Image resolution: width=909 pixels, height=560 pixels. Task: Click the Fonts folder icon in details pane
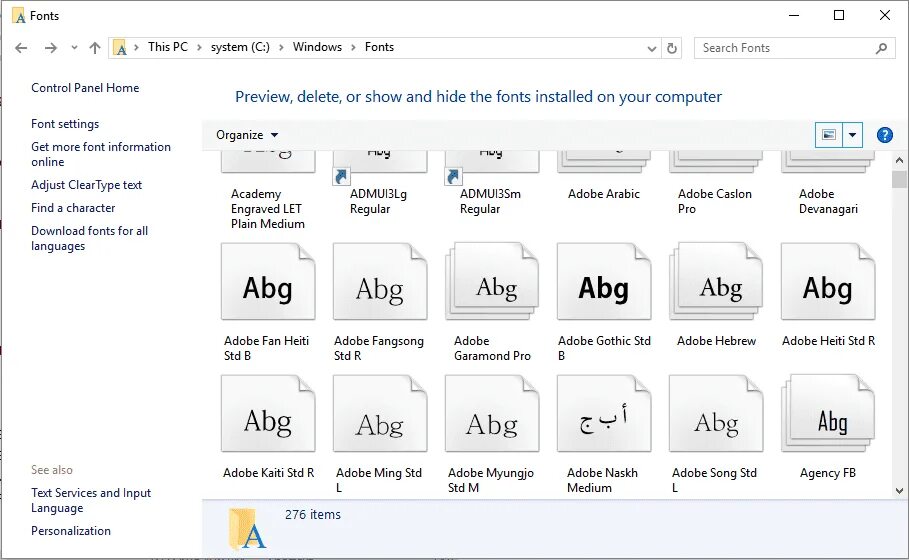(x=247, y=529)
